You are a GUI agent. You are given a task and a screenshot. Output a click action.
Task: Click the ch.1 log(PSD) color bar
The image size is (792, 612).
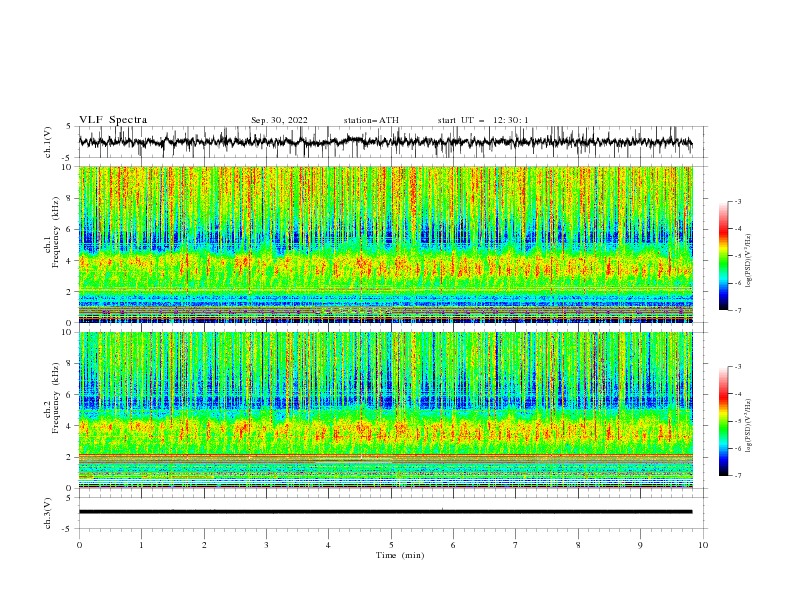[x=723, y=256]
